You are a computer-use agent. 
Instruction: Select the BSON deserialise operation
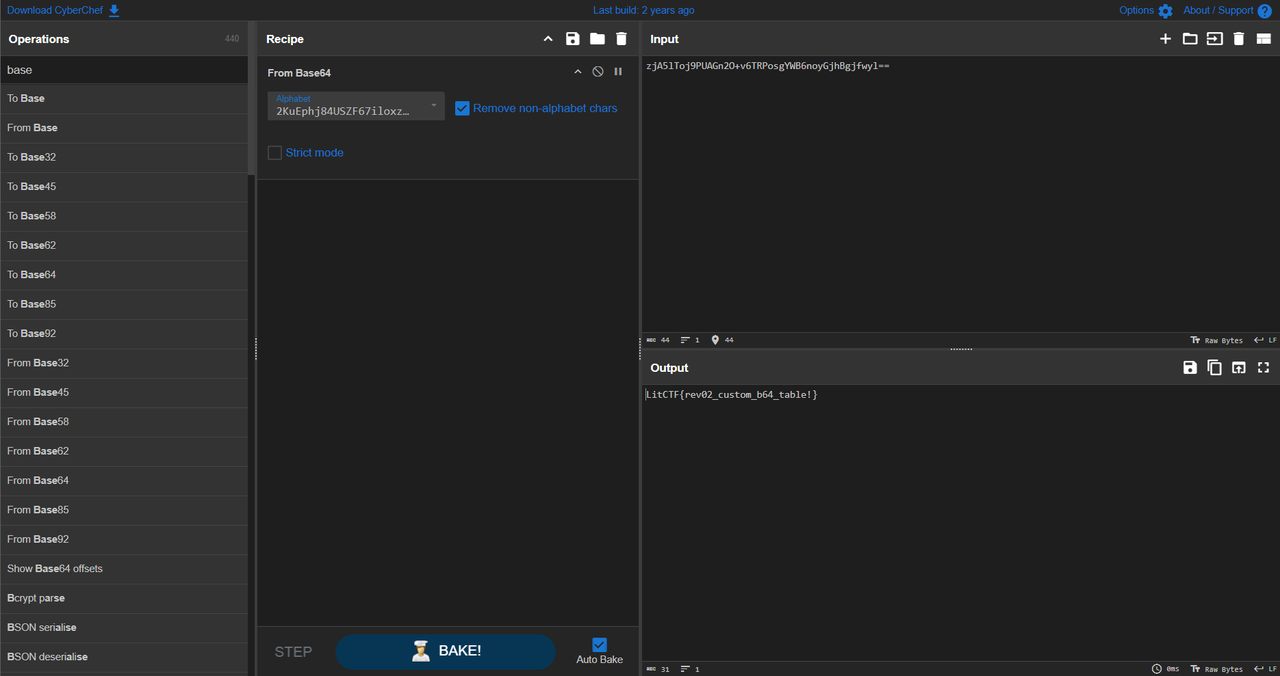(x=124, y=657)
